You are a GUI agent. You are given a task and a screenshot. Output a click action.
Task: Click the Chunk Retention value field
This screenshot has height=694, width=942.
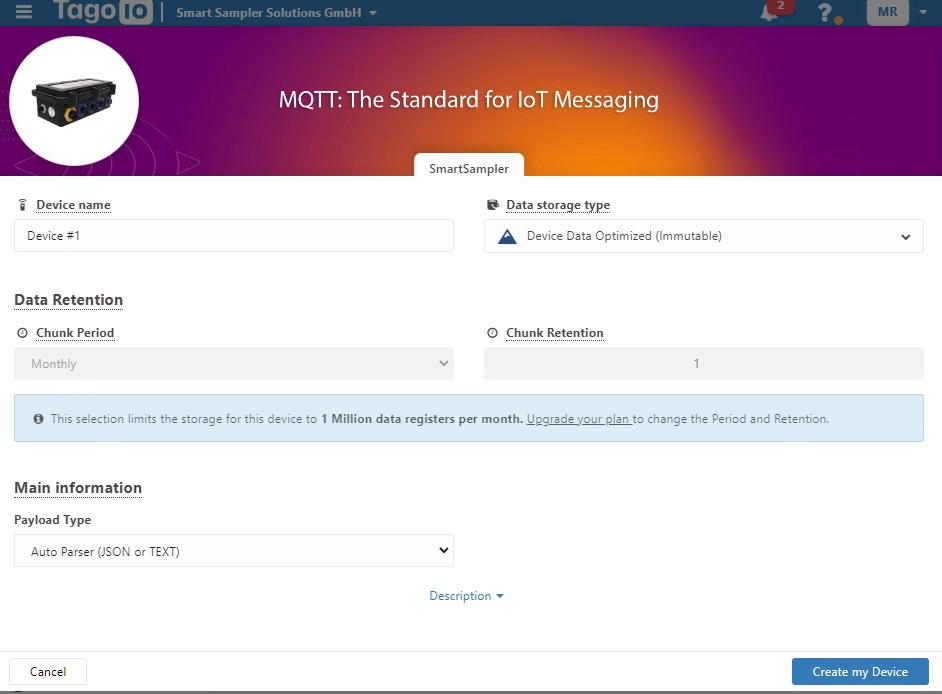tap(703, 364)
